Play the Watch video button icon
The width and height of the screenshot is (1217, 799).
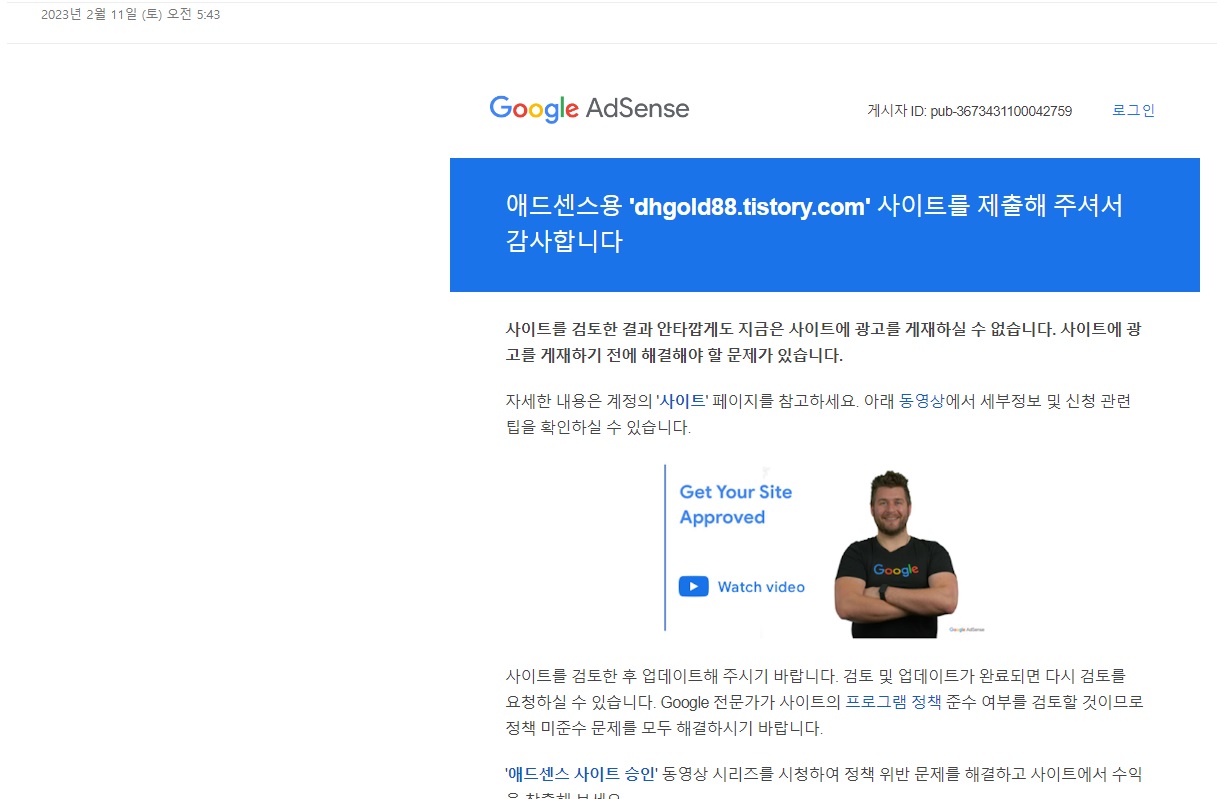(x=693, y=587)
